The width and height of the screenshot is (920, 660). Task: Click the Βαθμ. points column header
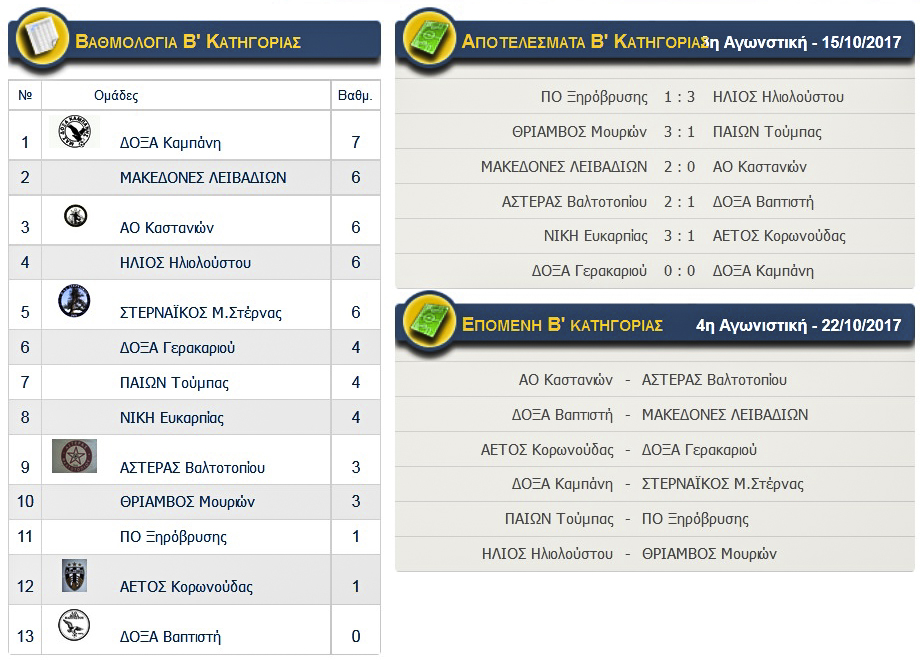(x=355, y=96)
